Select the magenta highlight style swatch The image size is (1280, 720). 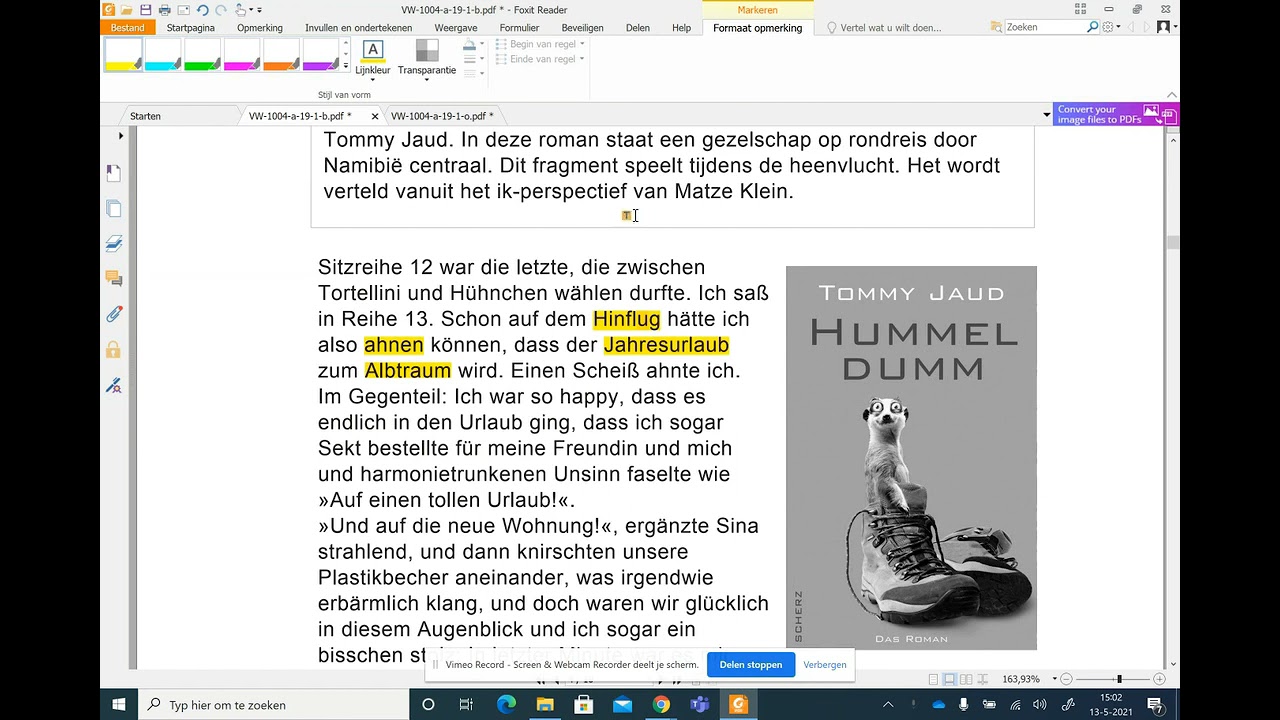(x=242, y=55)
